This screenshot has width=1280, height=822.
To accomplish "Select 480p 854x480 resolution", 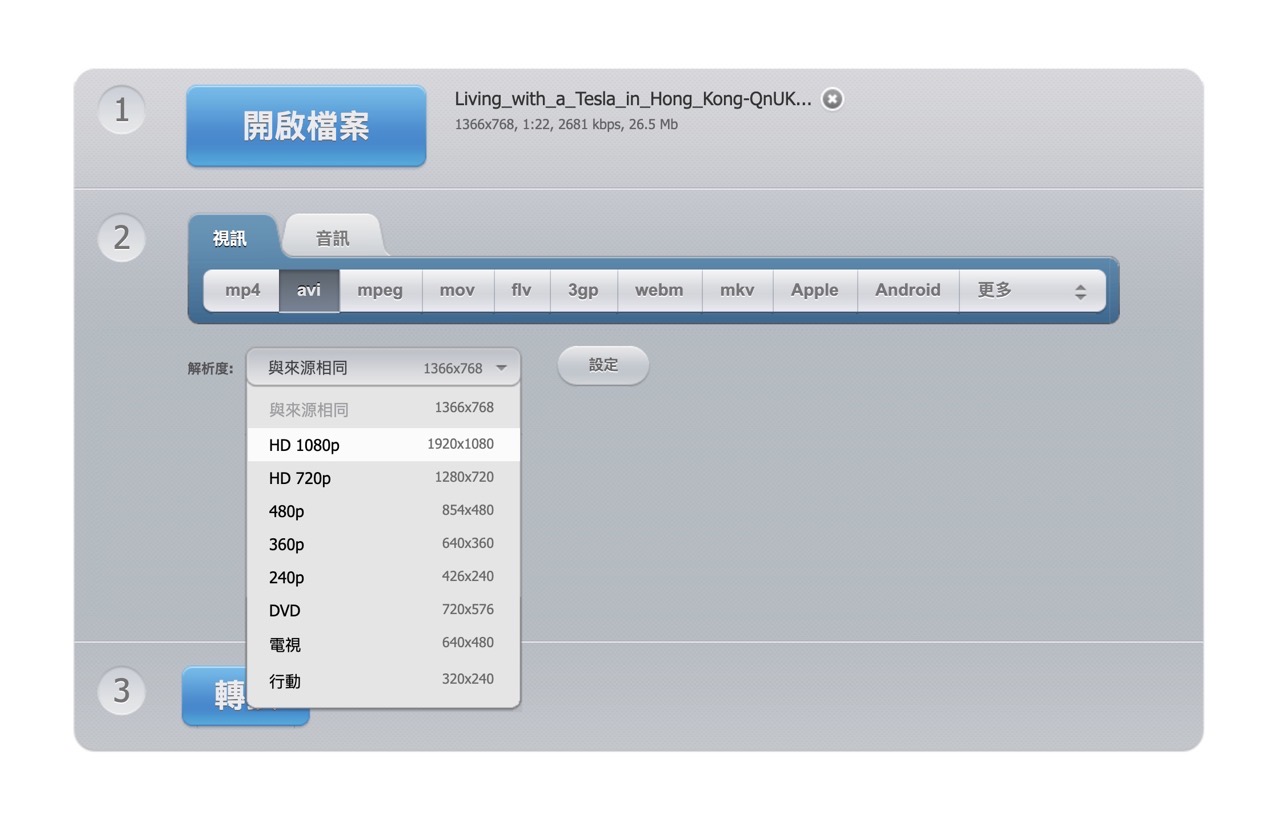I will (384, 511).
